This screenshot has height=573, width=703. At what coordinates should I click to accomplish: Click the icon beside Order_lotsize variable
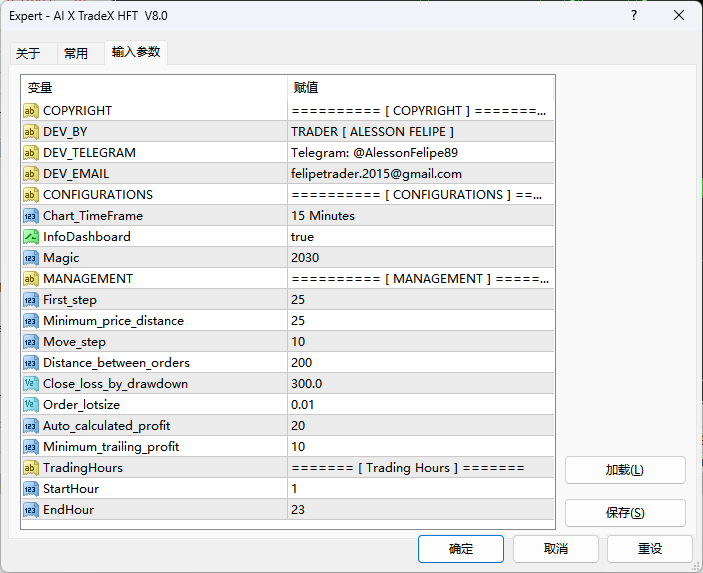pyautogui.click(x=31, y=405)
